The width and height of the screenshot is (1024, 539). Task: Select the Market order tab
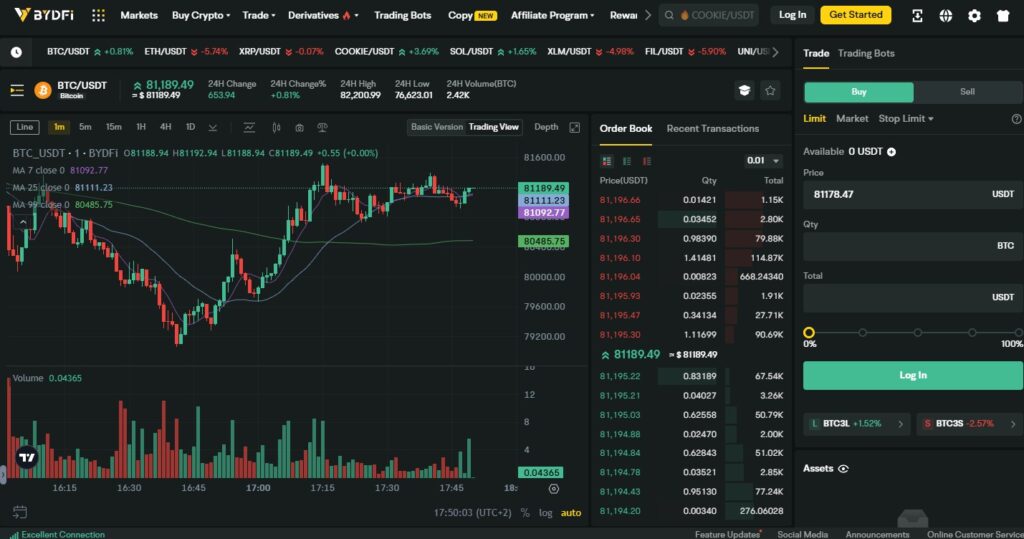tap(852, 119)
